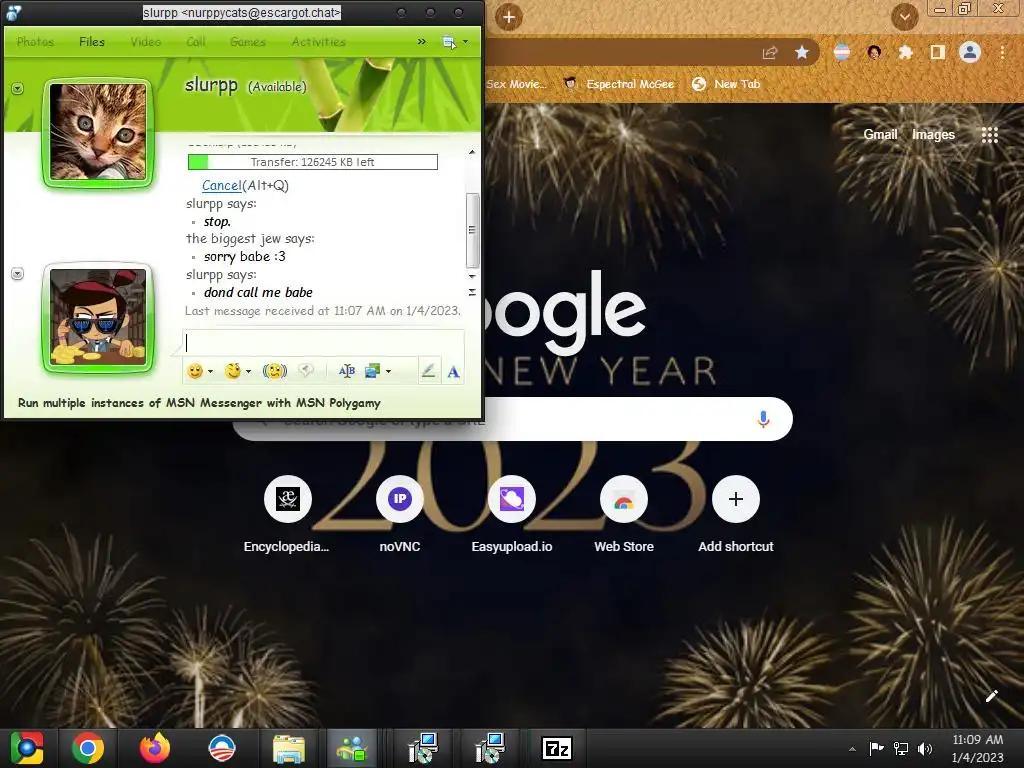Open Chrome's three-dot menu
The width and height of the screenshot is (1024, 768).
point(1002,52)
